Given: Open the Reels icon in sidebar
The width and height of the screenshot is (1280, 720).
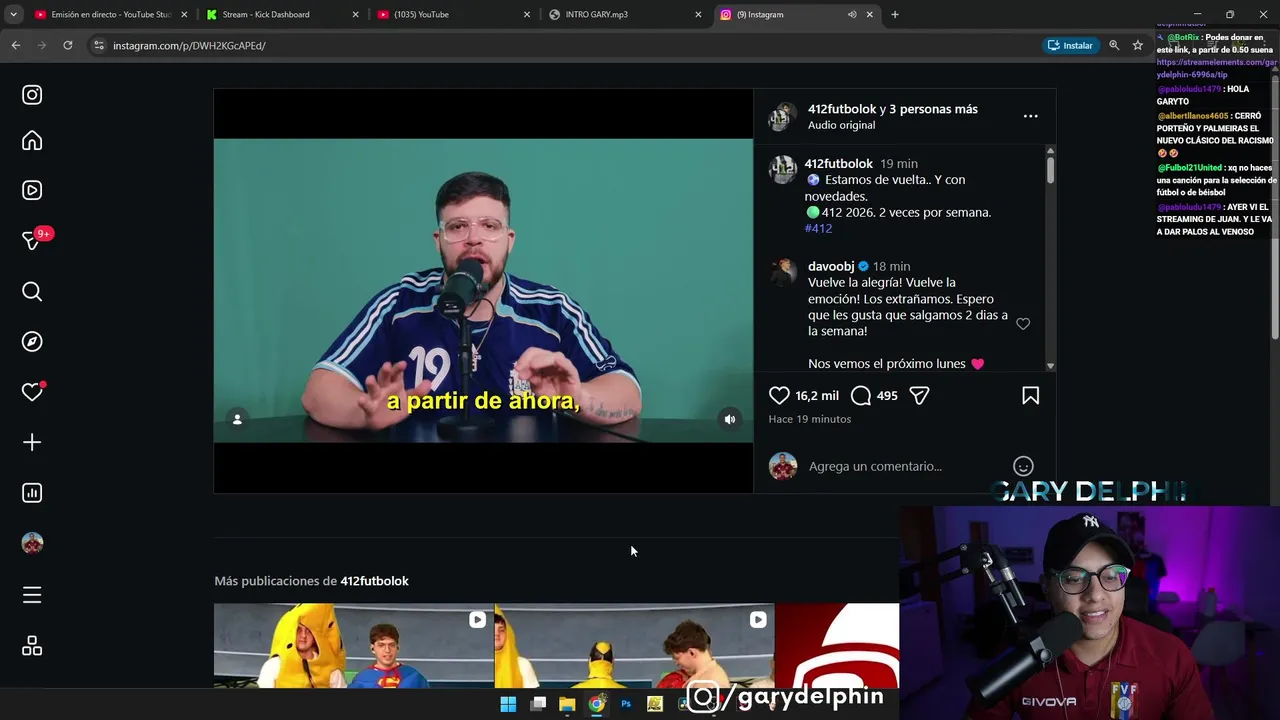Looking at the screenshot, I should 32,190.
